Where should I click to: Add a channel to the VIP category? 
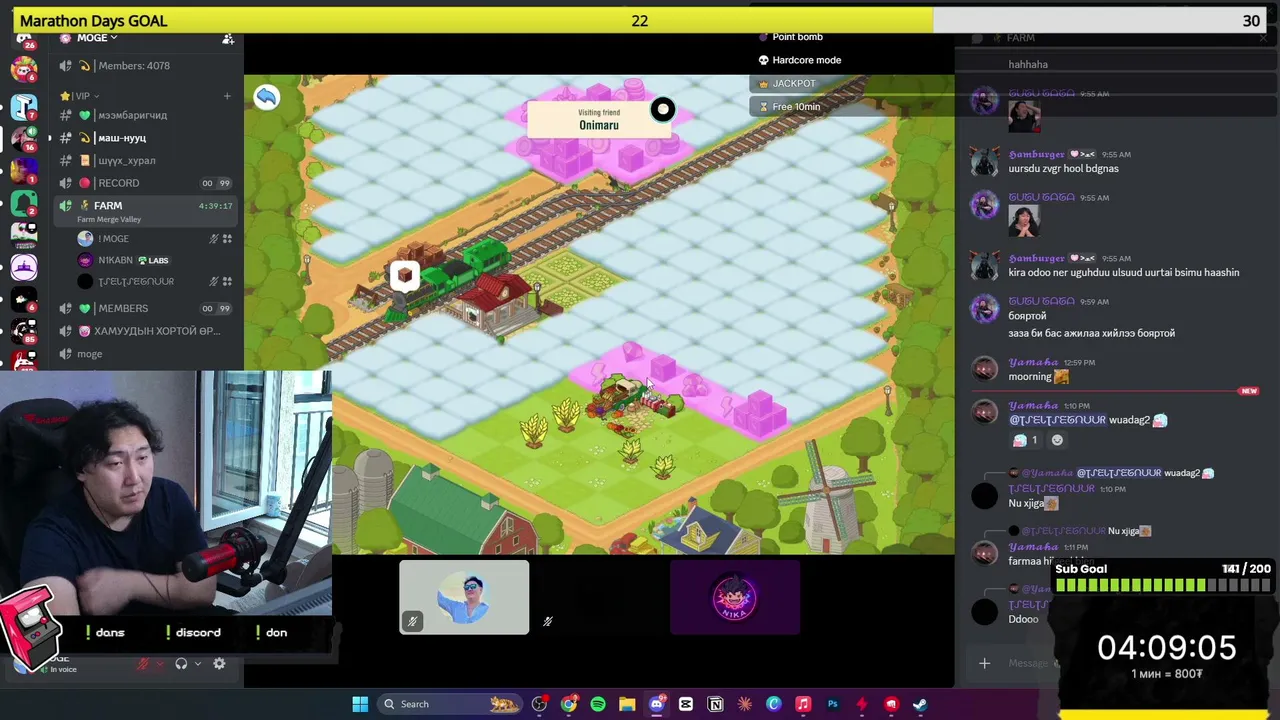pos(227,96)
